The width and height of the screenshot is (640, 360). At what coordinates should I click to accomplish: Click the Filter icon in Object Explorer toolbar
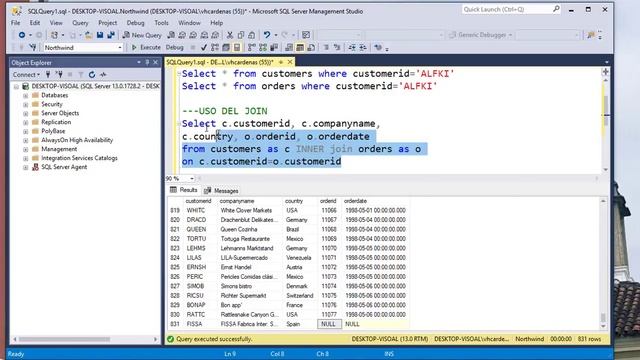point(81,75)
